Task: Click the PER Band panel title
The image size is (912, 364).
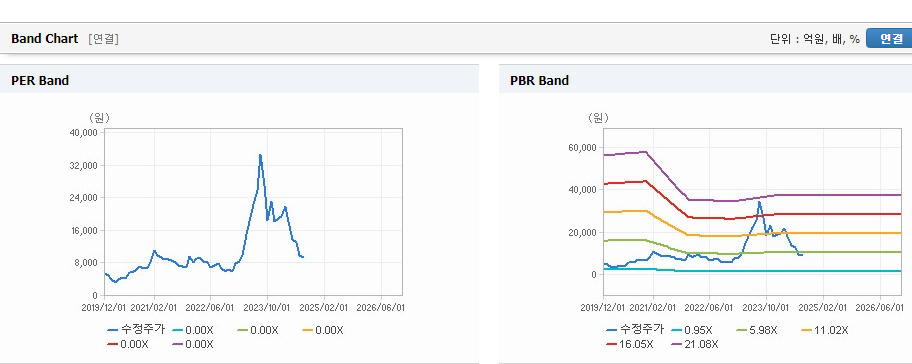Action: (40, 81)
